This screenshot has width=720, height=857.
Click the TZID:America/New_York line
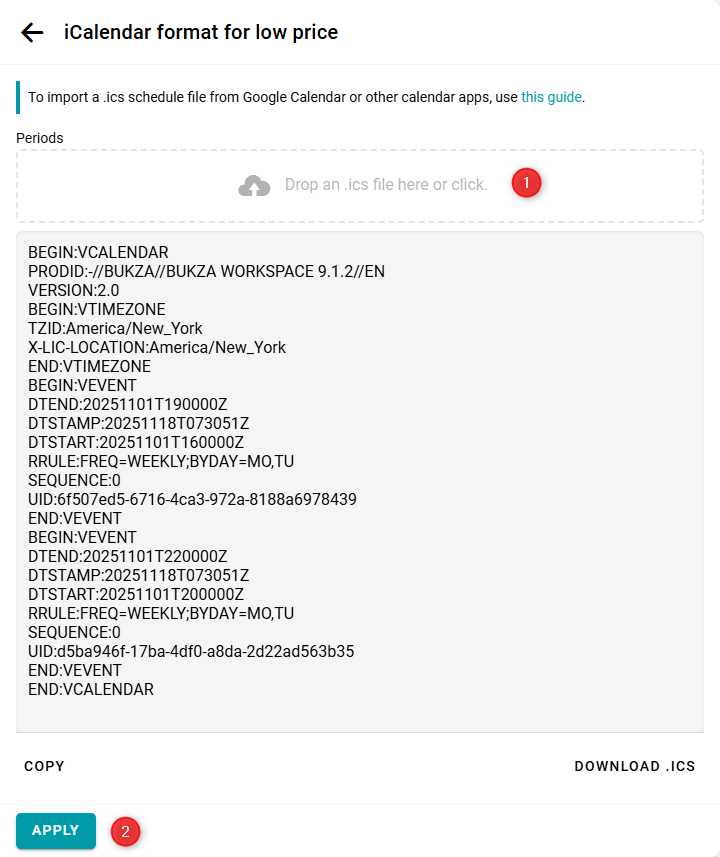click(x=115, y=328)
